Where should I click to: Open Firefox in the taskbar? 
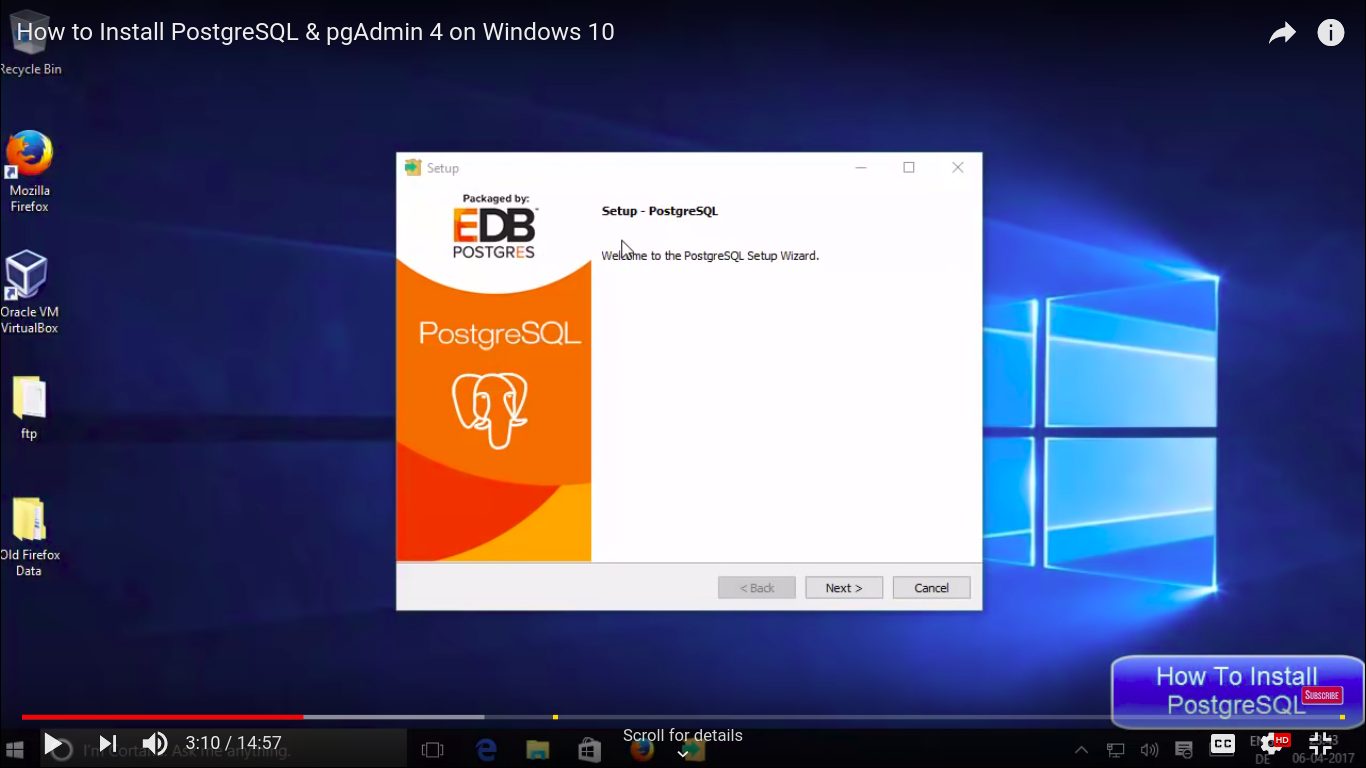click(642, 749)
